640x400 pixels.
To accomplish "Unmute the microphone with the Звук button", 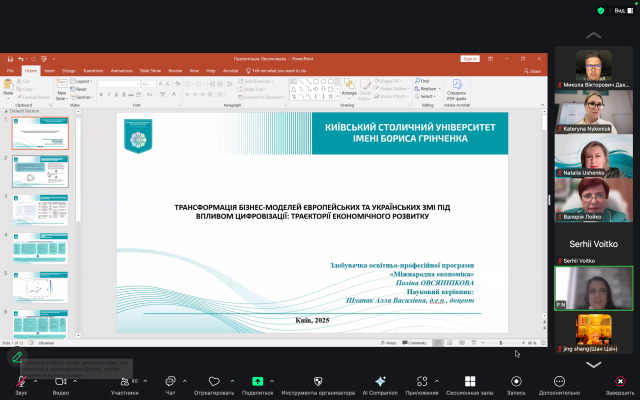I will tap(20, 382).
